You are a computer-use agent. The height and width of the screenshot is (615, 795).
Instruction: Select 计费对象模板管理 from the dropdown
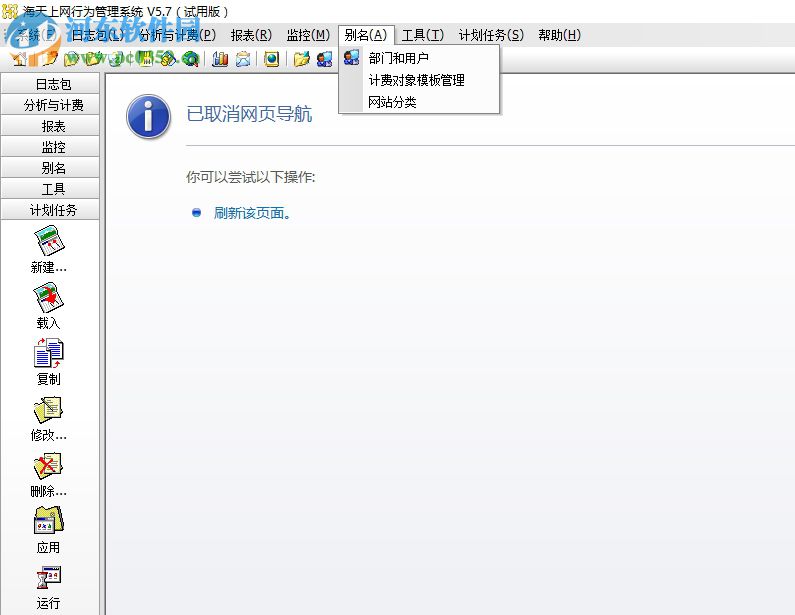pyautogui.click(x=419, y=80)
